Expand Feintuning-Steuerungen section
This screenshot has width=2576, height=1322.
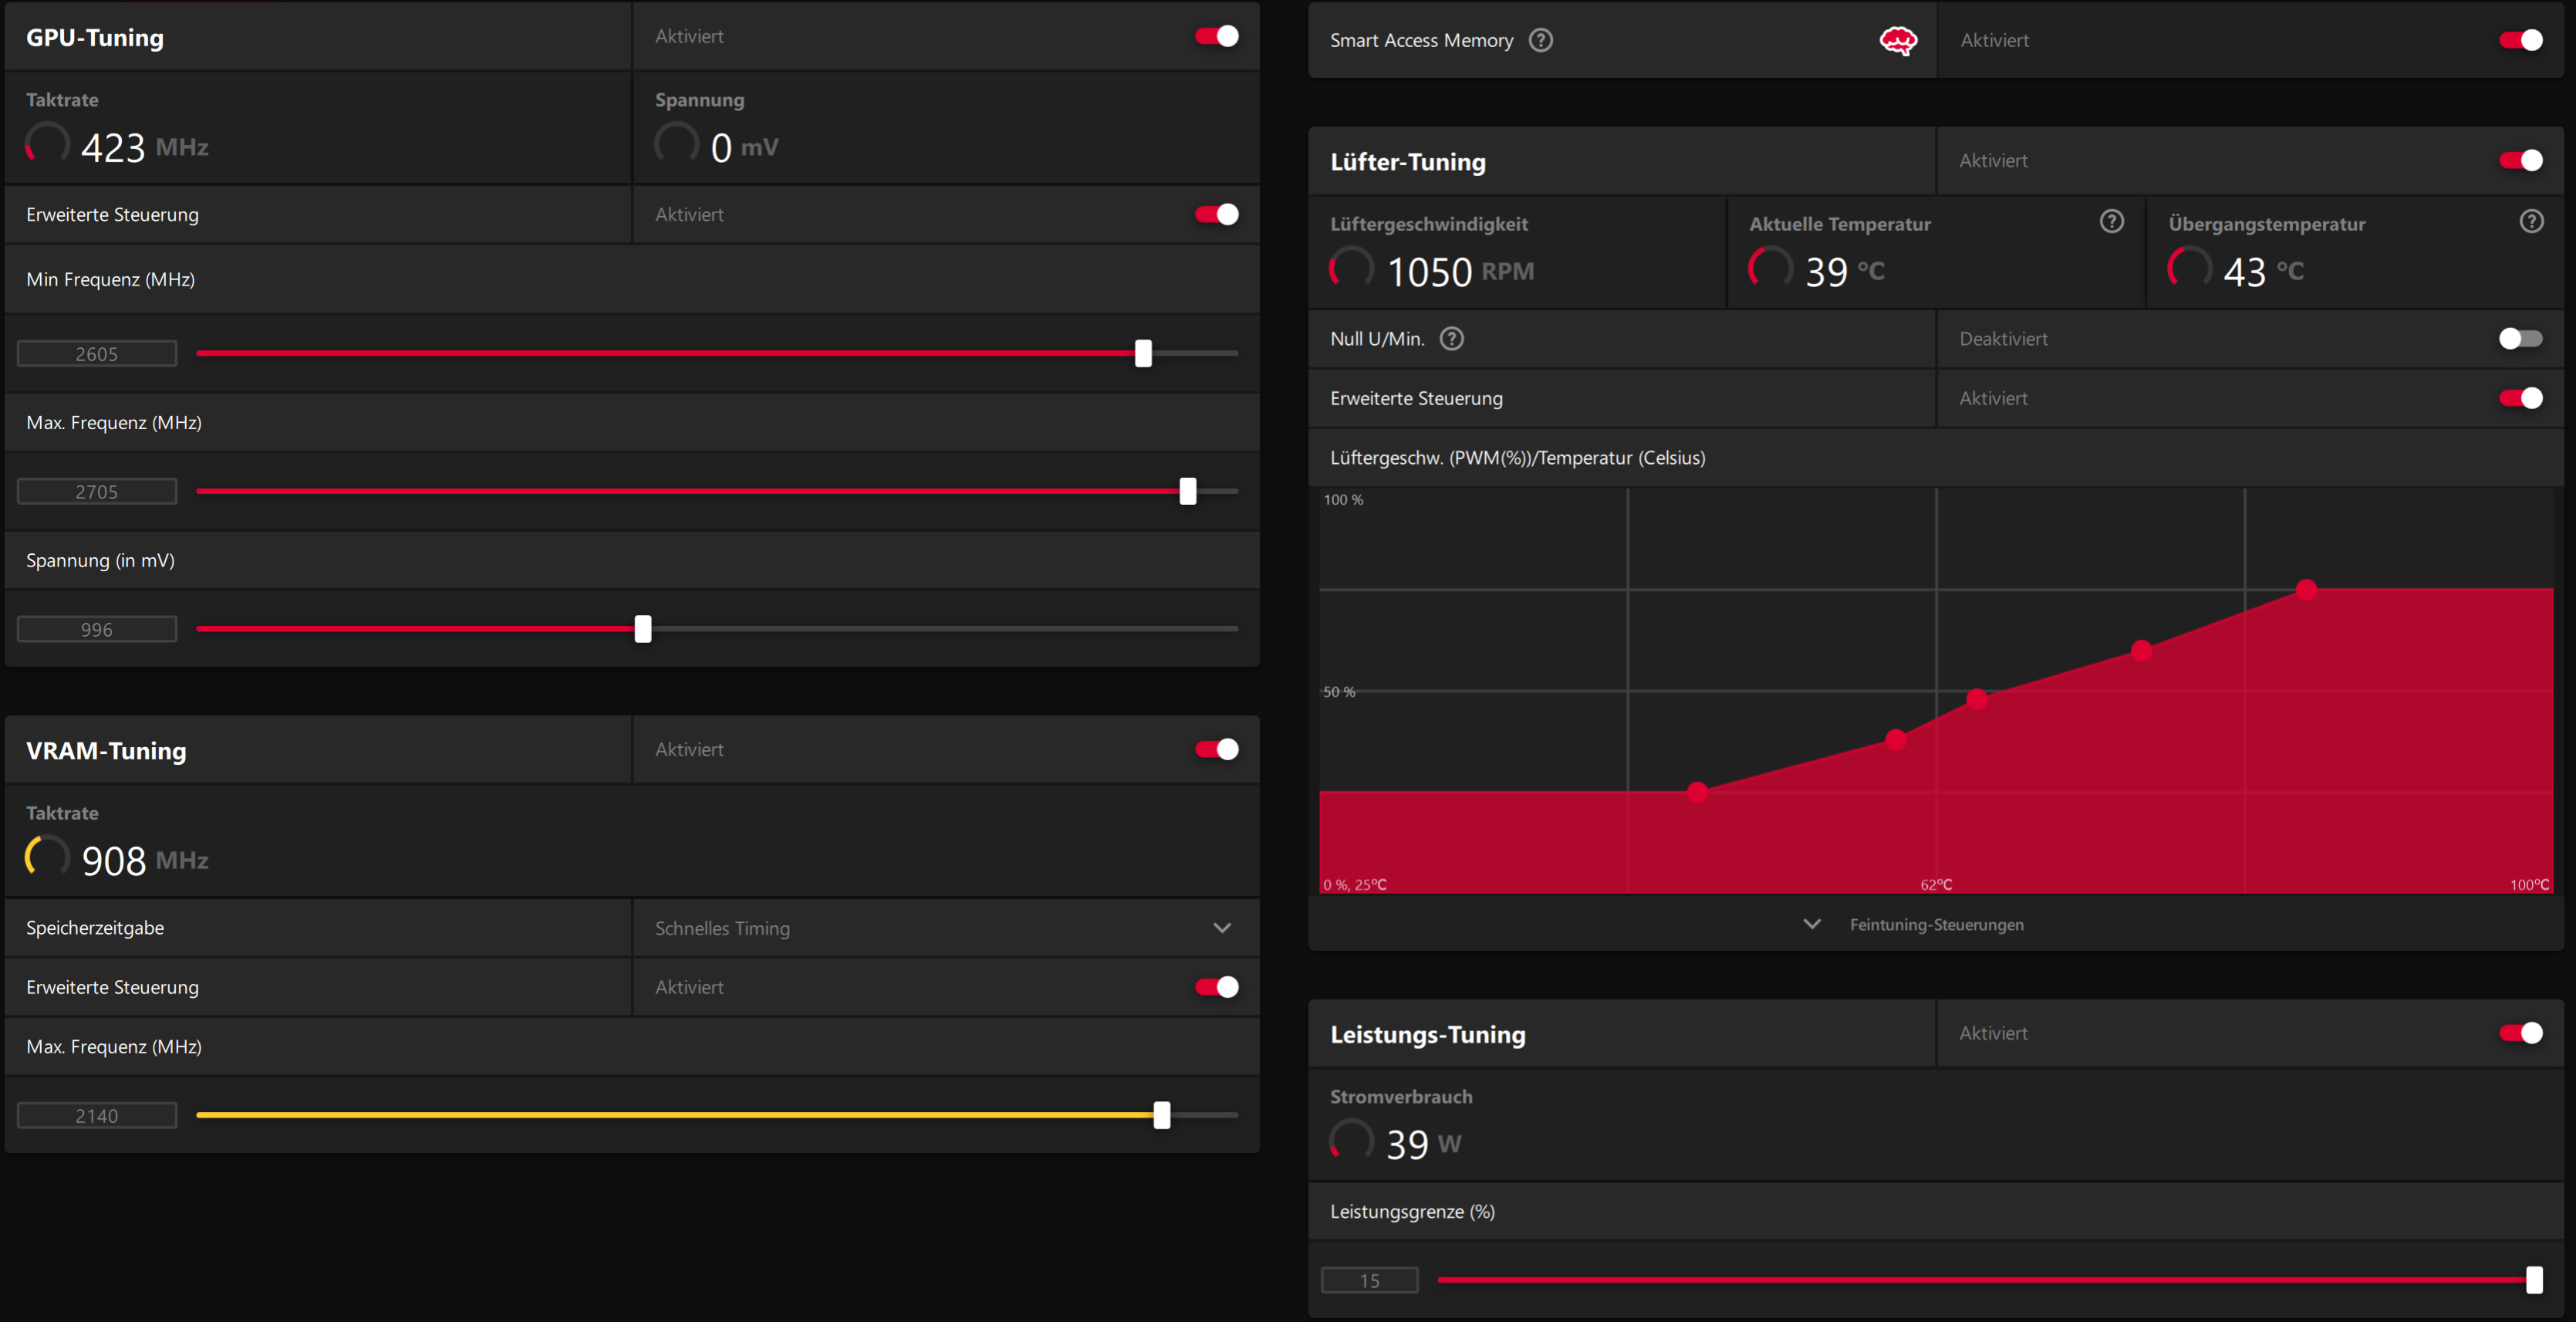1936,925
